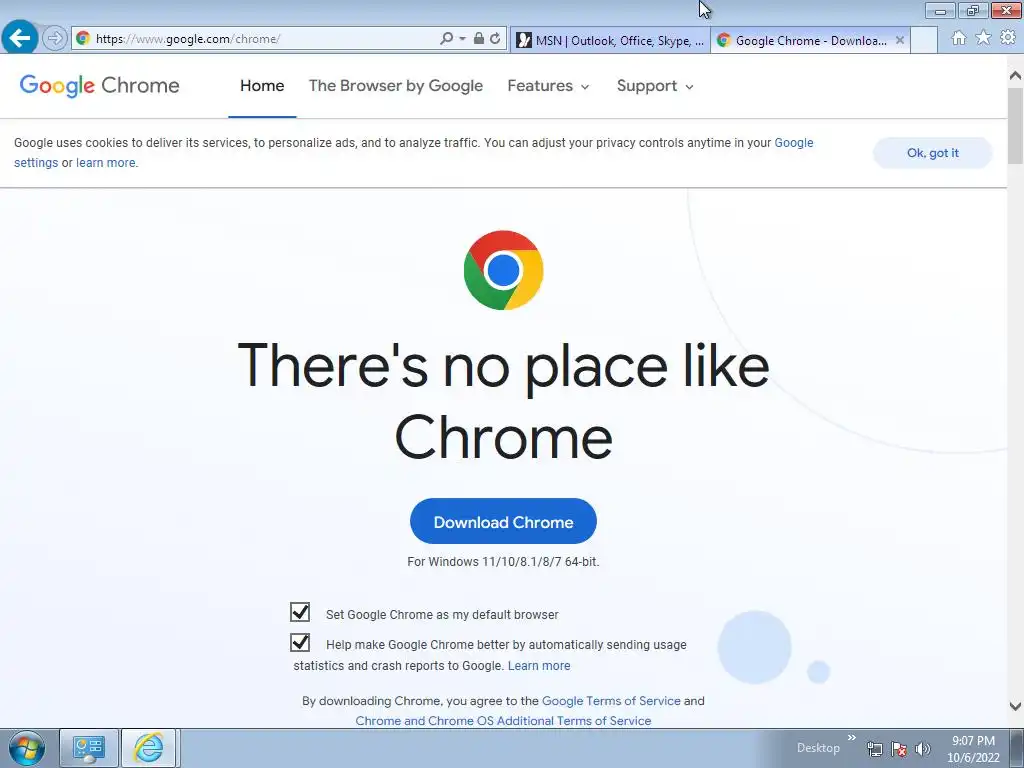The height and width of the screenshot is (768, 1024).
Task: Open Favorites with the star icon
Action: (x=984, y=38)
